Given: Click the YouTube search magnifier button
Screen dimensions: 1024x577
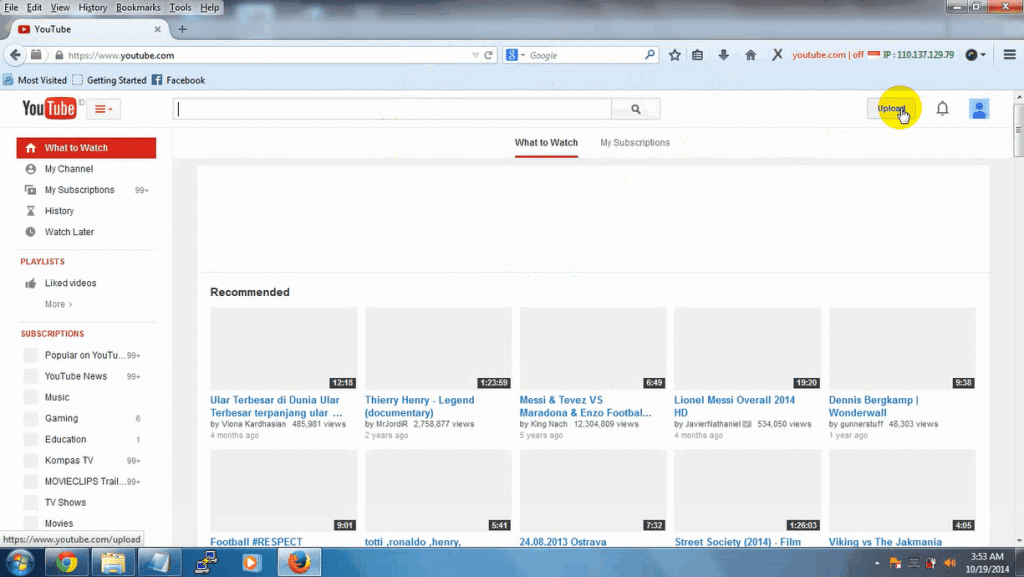Looking at the screenshot, I should 635,109.
